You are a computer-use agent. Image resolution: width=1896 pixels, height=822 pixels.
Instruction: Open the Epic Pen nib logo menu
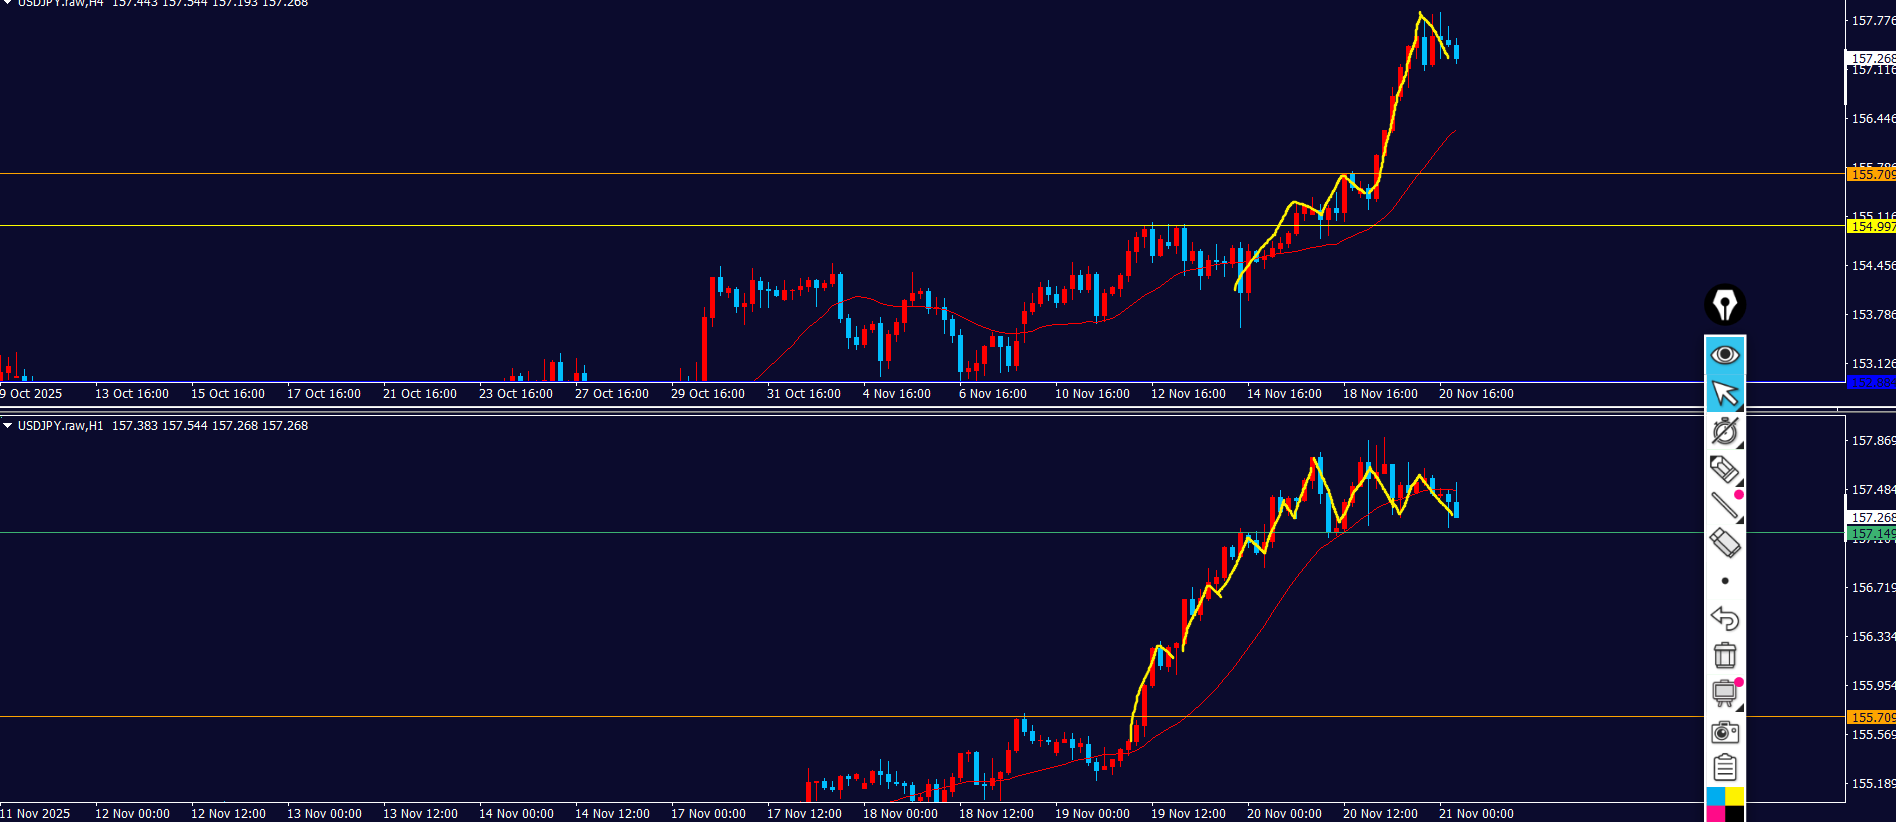[1724, 305]
